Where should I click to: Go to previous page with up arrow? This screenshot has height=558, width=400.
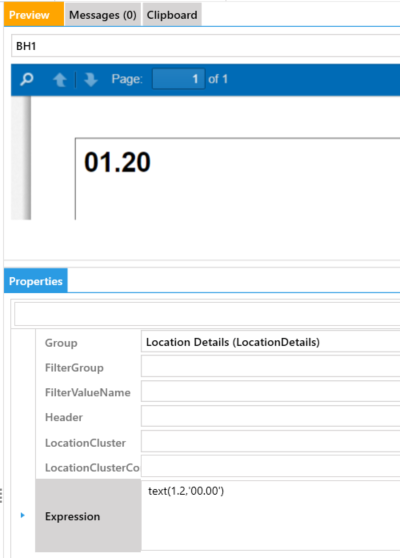click(x=60, y=79)
